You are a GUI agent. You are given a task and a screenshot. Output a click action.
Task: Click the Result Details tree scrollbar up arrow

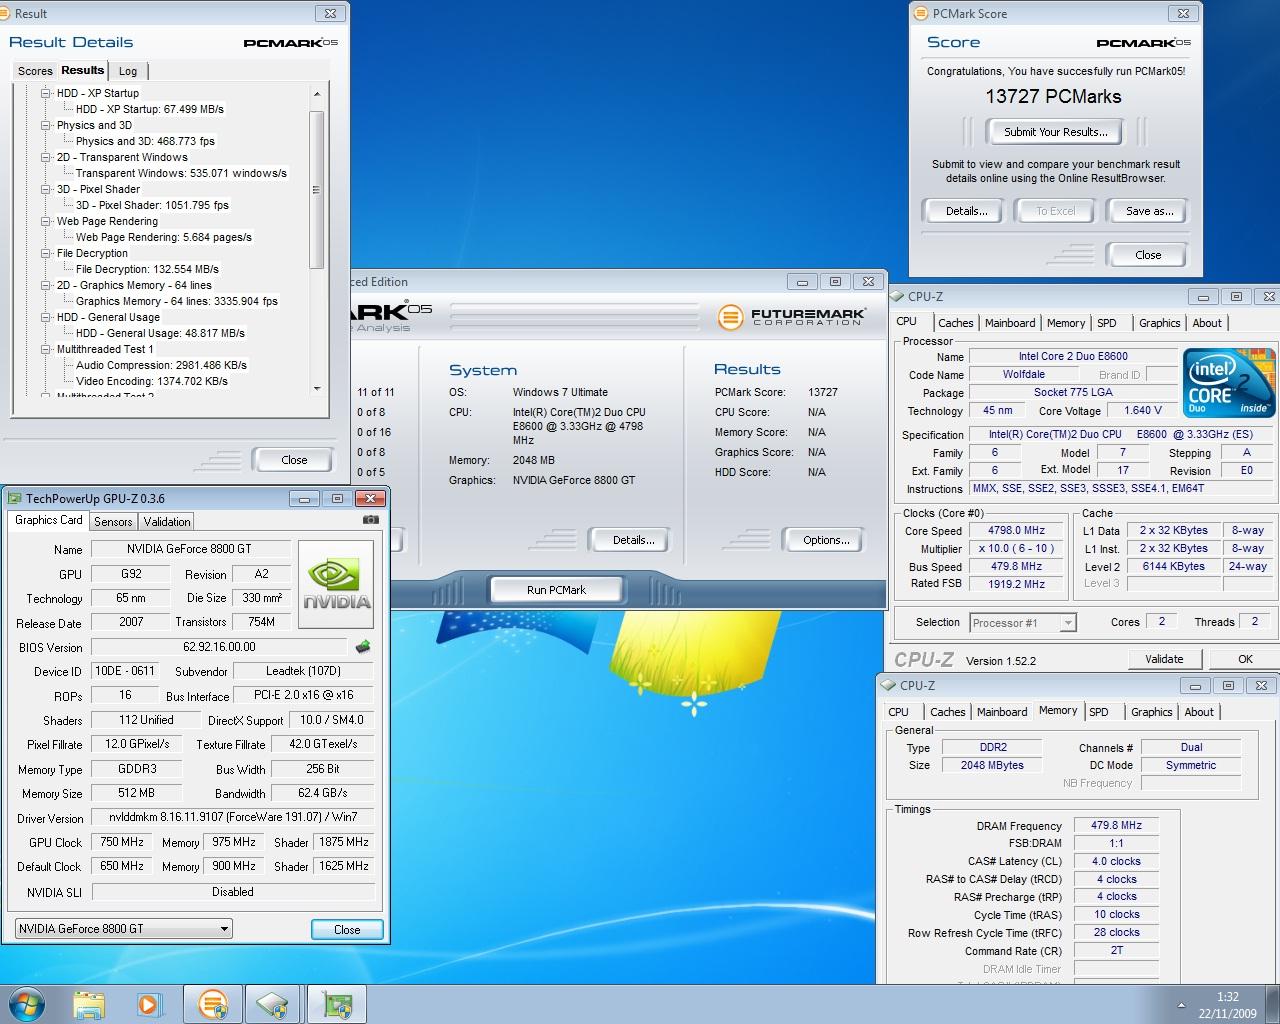(317, 94)
